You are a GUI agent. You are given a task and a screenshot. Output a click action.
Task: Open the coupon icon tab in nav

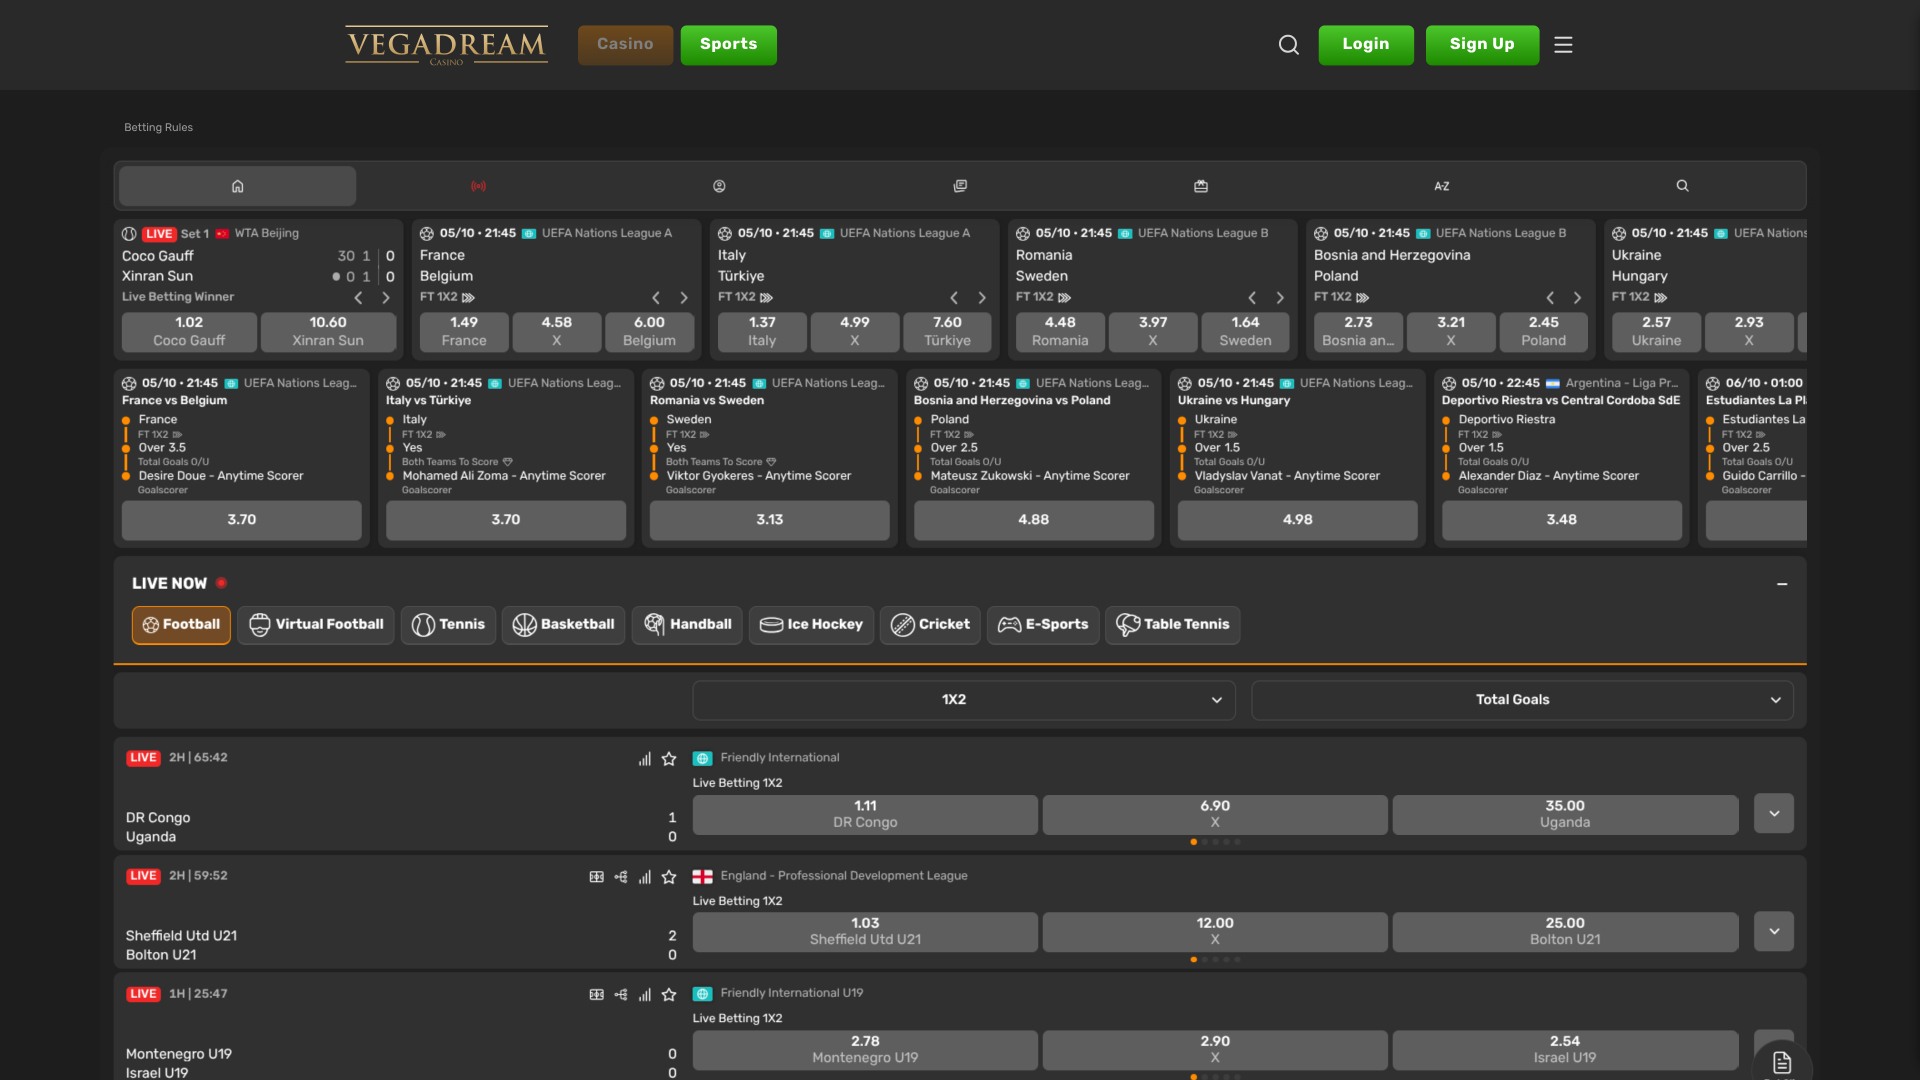[960, 186]
